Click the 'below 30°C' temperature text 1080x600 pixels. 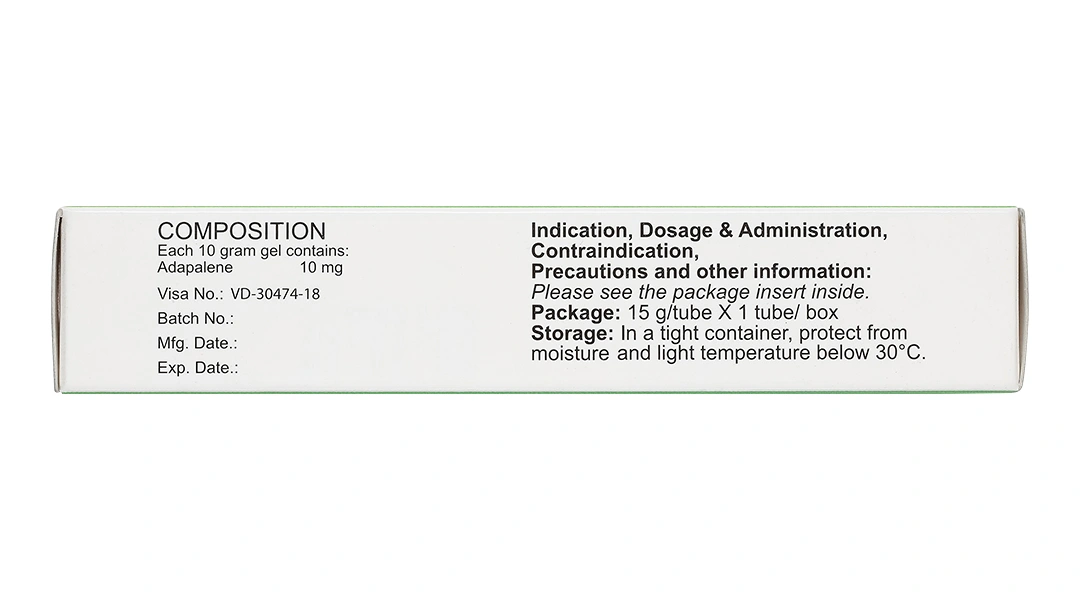(x=880, y=353)
